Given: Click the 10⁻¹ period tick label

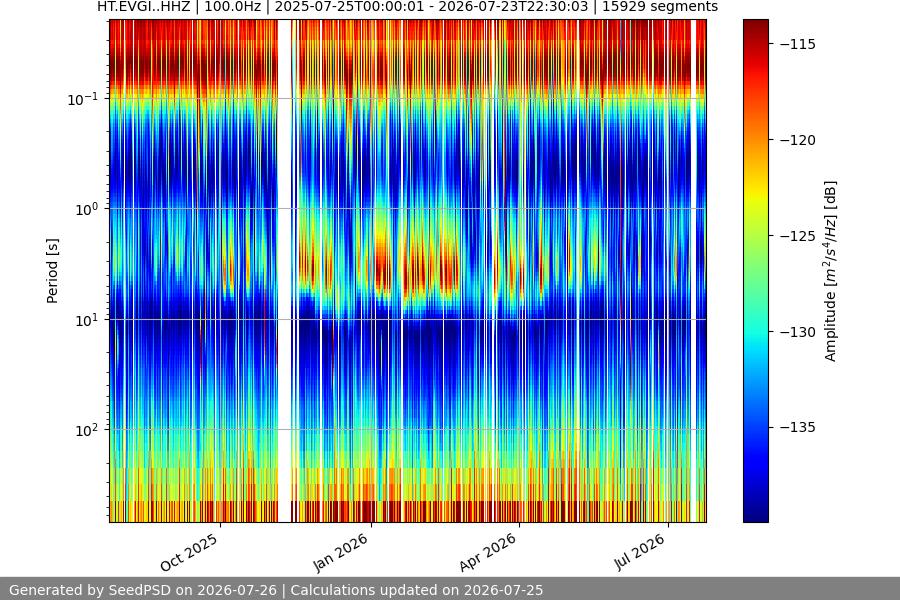Looking at the screenshot, I should (83, 99).
